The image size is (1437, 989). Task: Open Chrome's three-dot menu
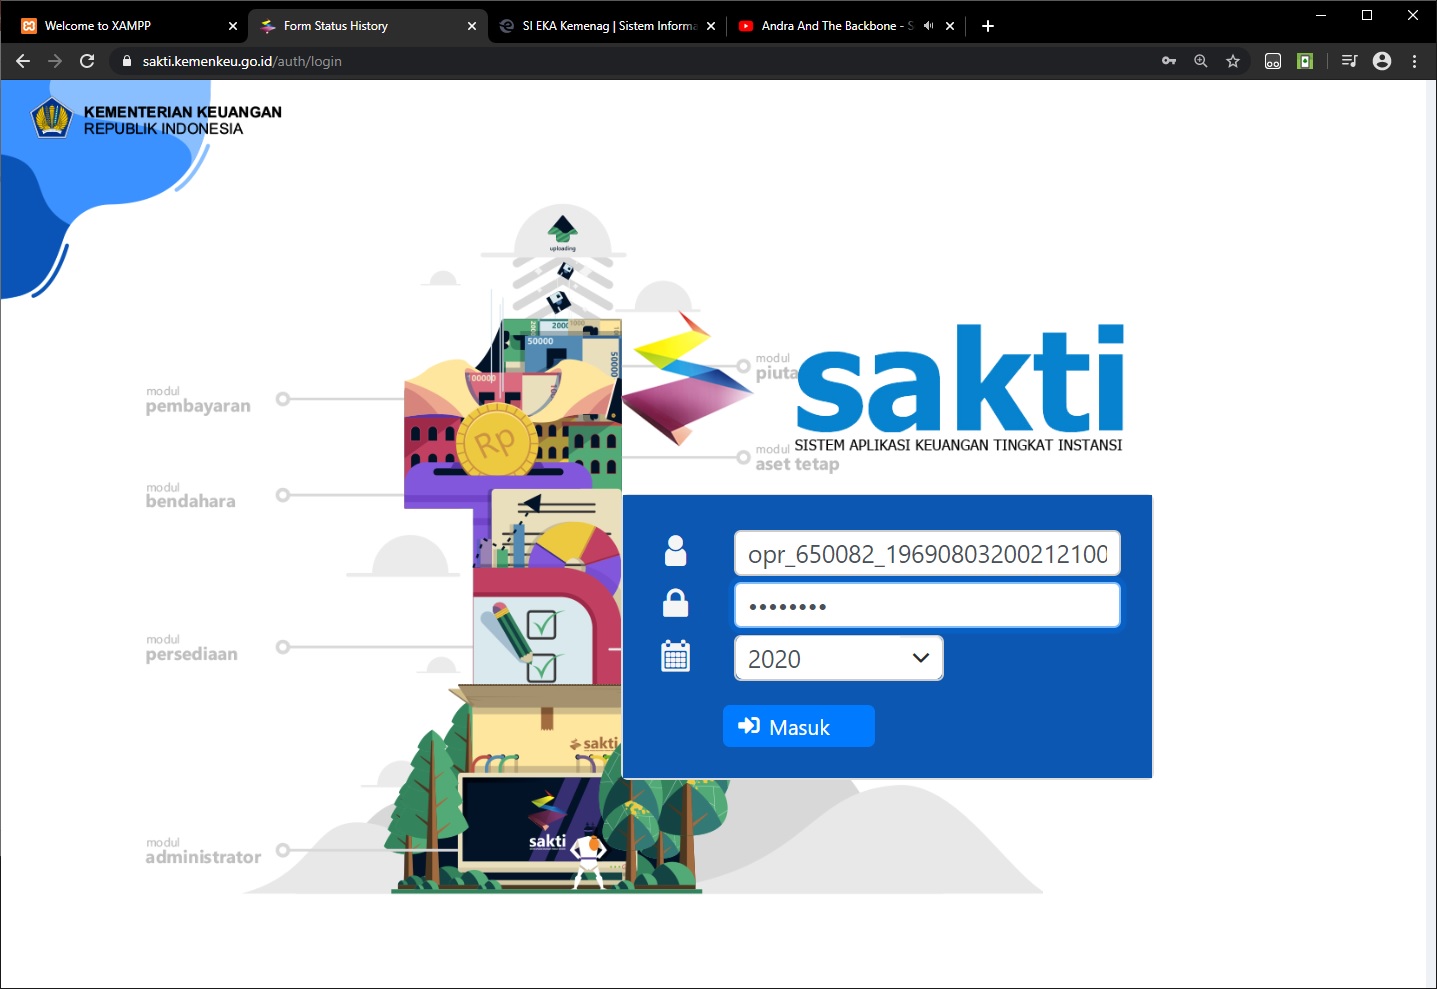pos(1414,61)
